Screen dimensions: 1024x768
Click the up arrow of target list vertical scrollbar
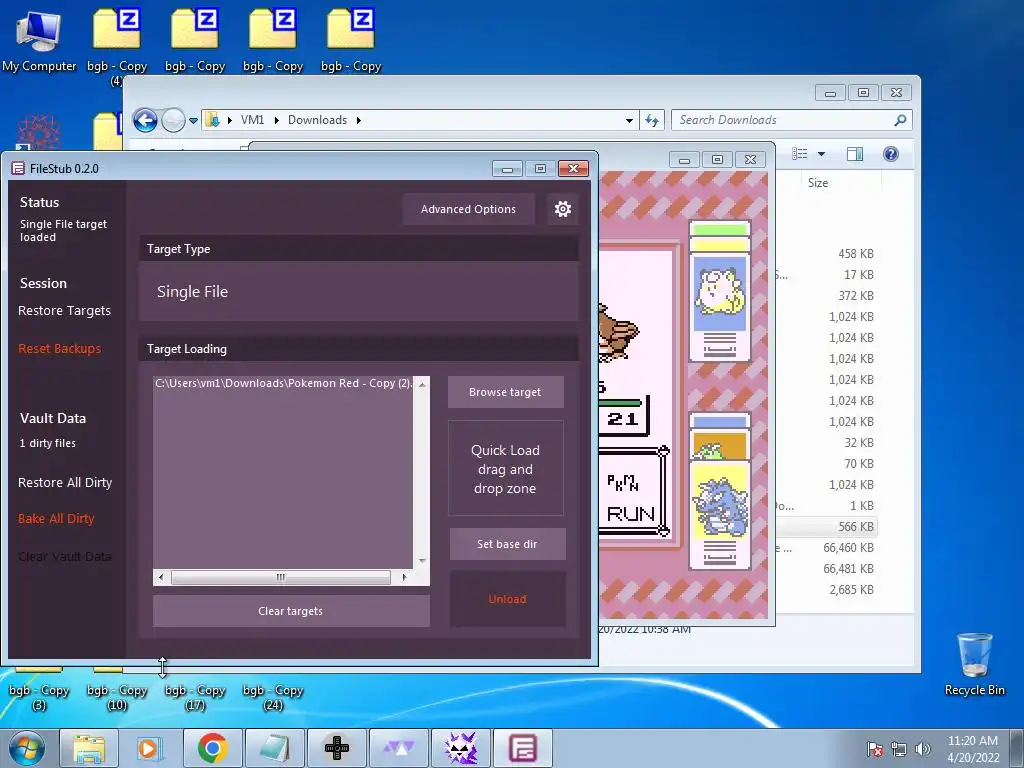[x=423, y=384]
